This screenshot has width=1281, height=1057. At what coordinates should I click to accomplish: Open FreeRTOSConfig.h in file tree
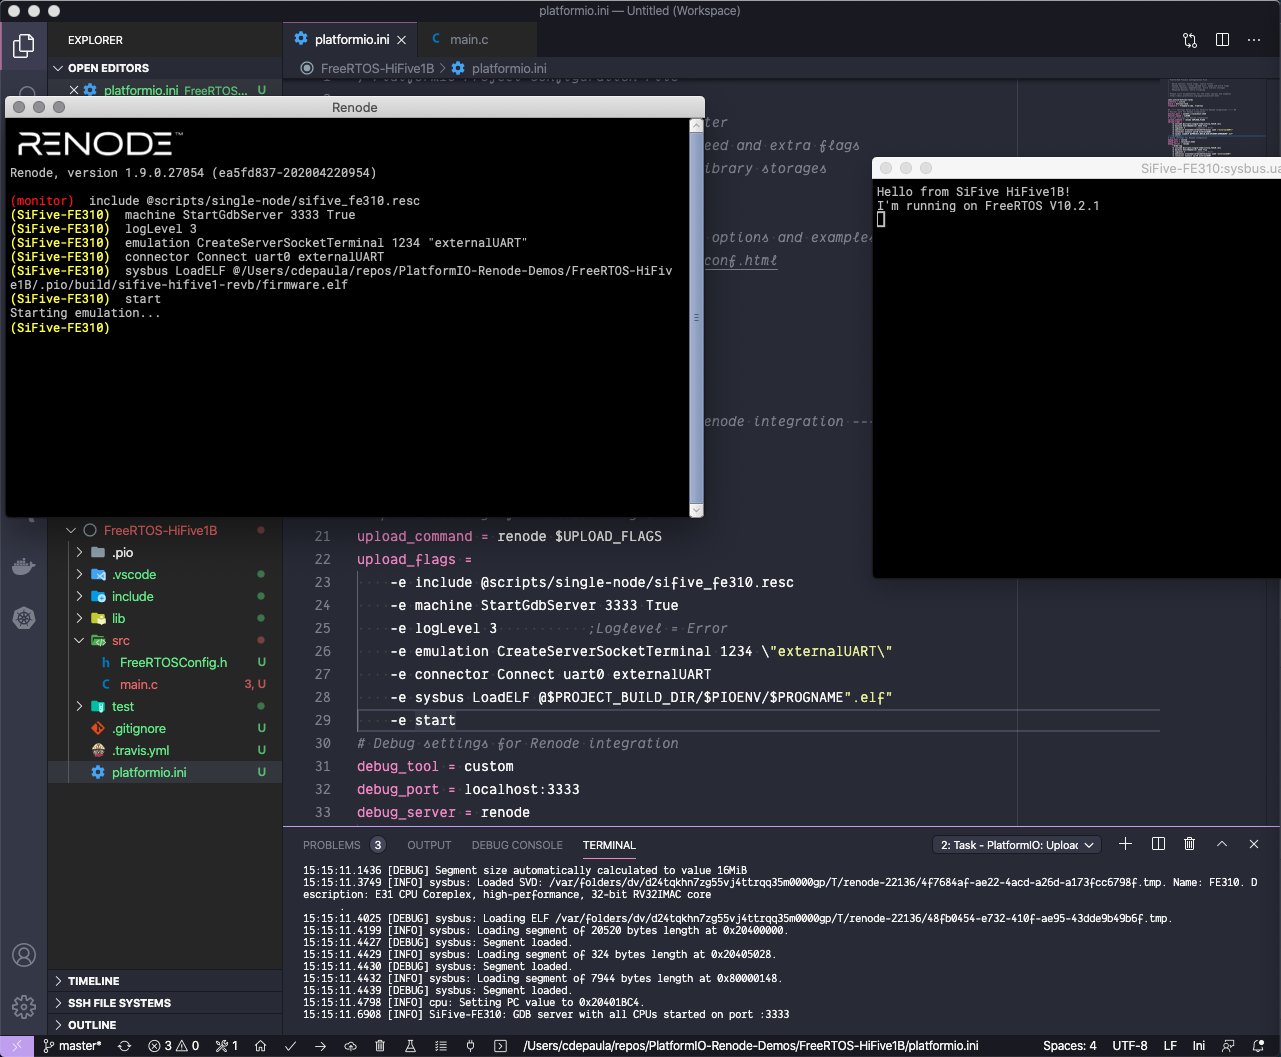(x=165, y=662)
